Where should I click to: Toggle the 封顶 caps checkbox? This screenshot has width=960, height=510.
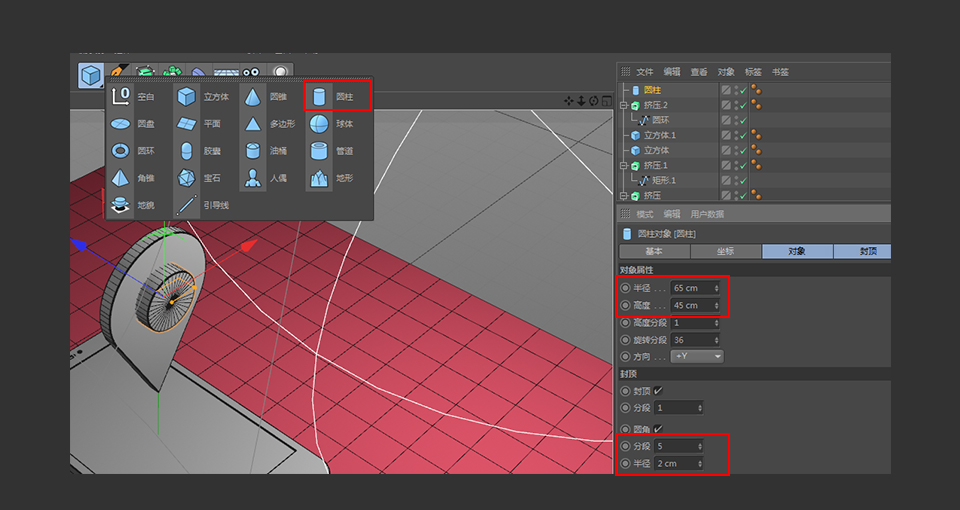point(658,390)
